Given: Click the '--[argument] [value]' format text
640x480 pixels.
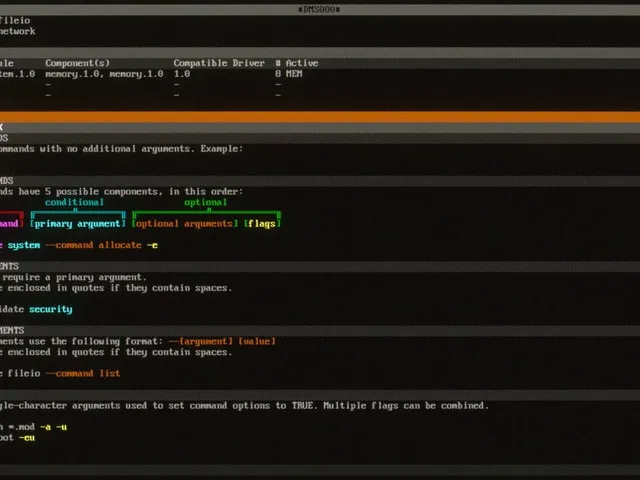Looking at the screenshot, I should [x=222, y=341].
